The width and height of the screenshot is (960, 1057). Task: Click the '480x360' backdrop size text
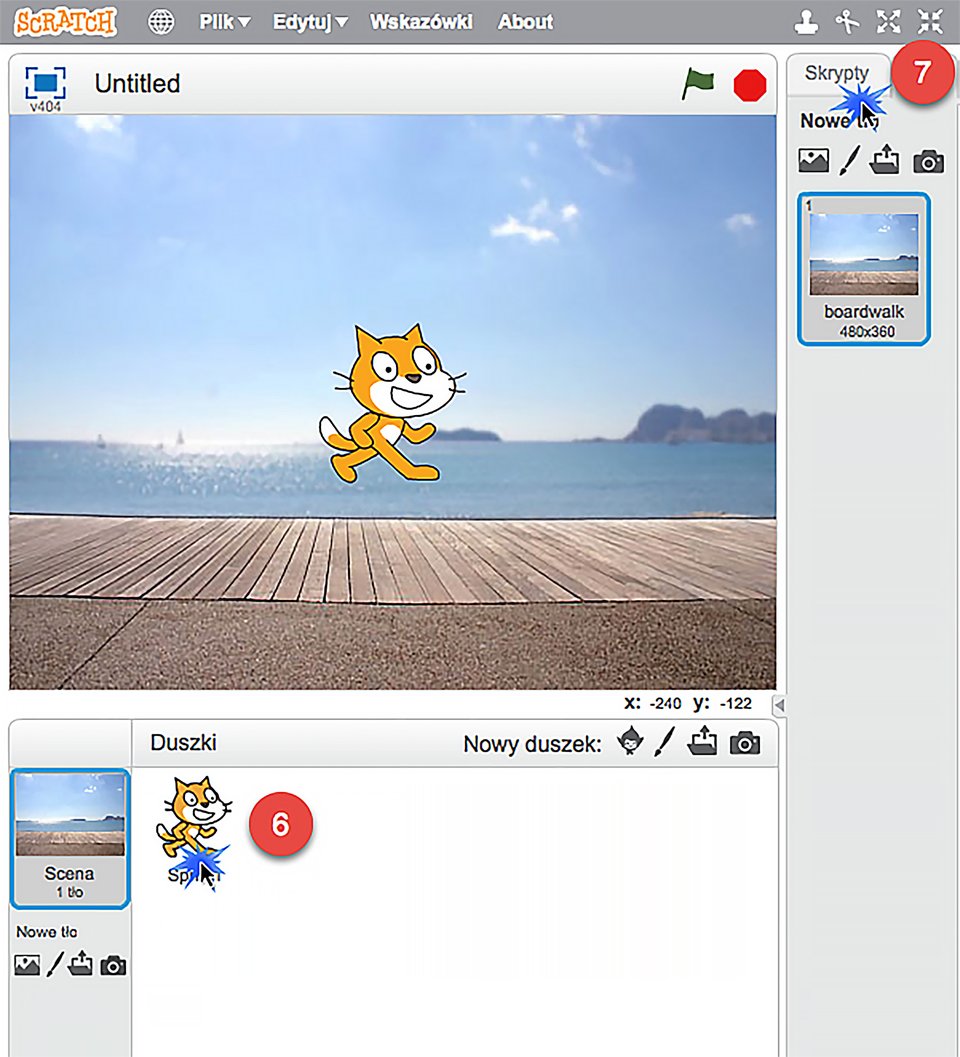867,331
